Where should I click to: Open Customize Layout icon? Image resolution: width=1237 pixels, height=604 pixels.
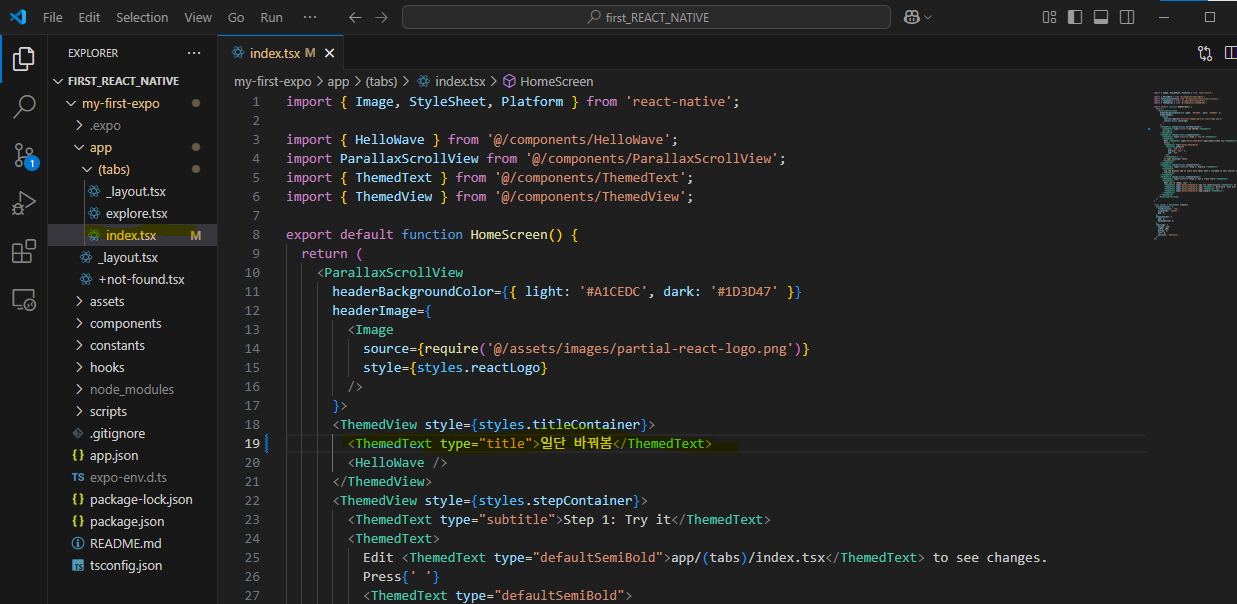coord(1049,17)
